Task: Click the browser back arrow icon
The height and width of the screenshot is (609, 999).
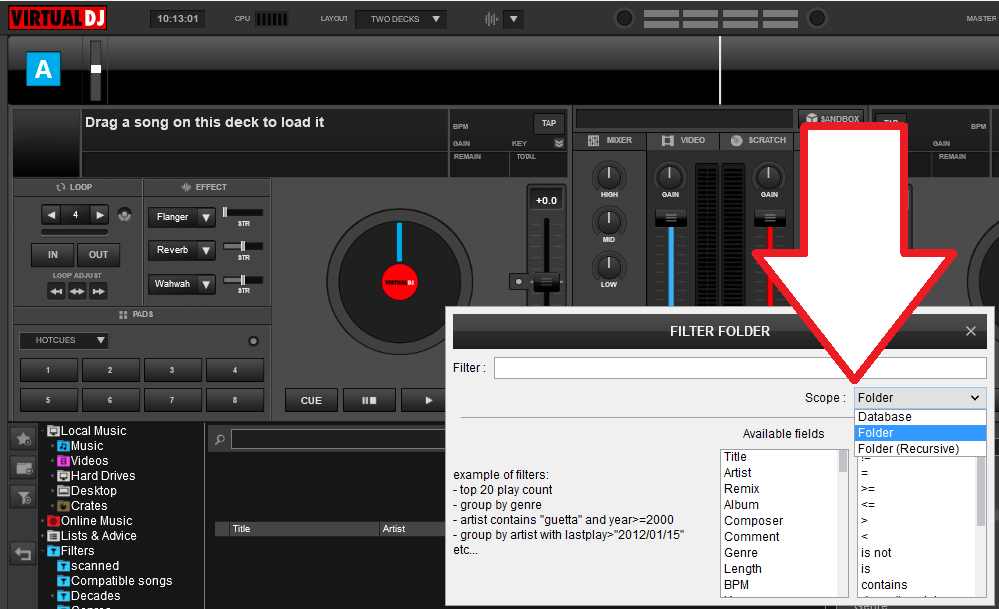Action: (x=24, y=554)
